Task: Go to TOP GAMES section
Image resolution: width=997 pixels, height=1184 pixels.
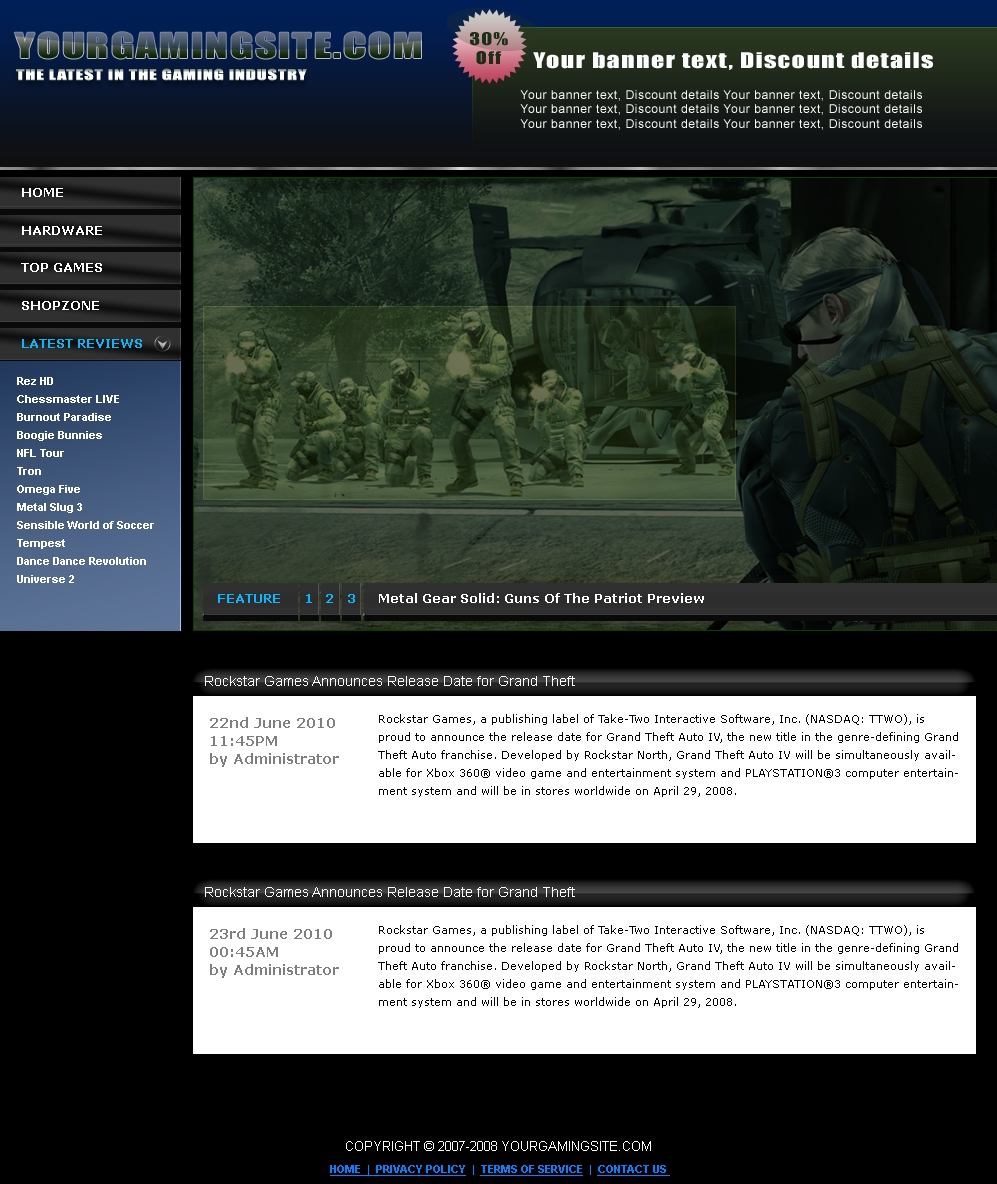Action: [x=91, y=268]
